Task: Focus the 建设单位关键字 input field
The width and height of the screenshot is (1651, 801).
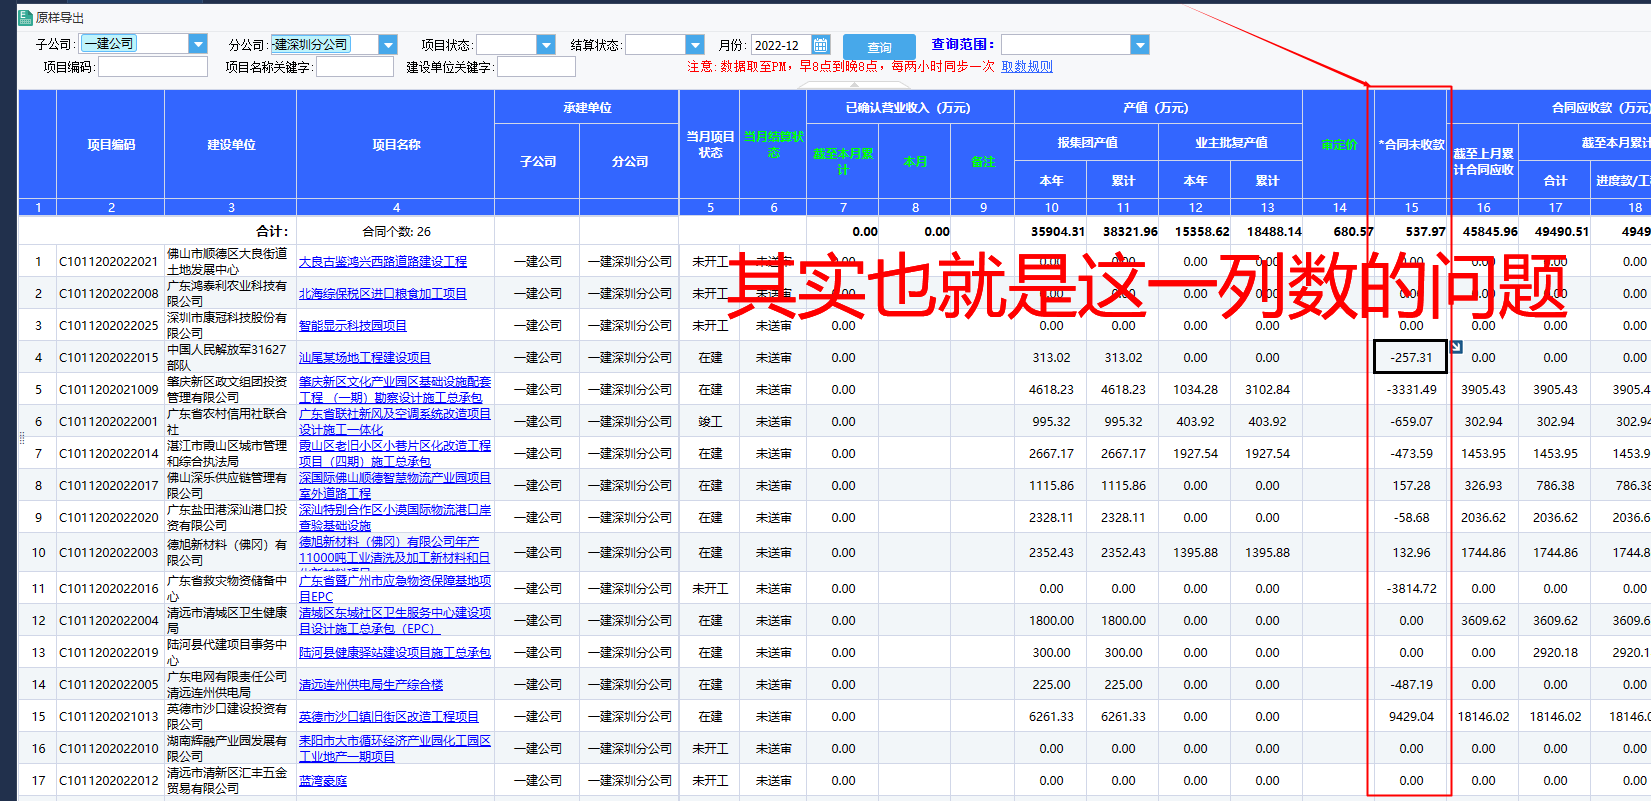Action: (536, 66)
